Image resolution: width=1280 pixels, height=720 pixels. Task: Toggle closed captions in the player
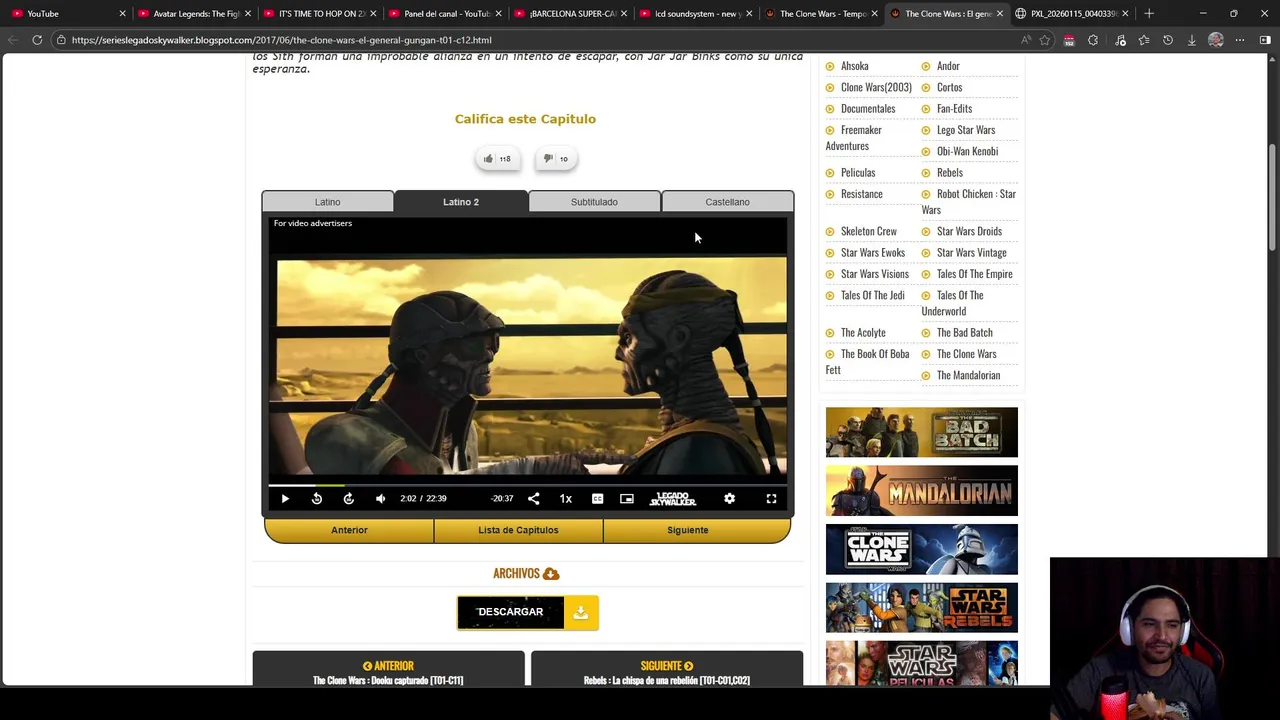(597, 498)
